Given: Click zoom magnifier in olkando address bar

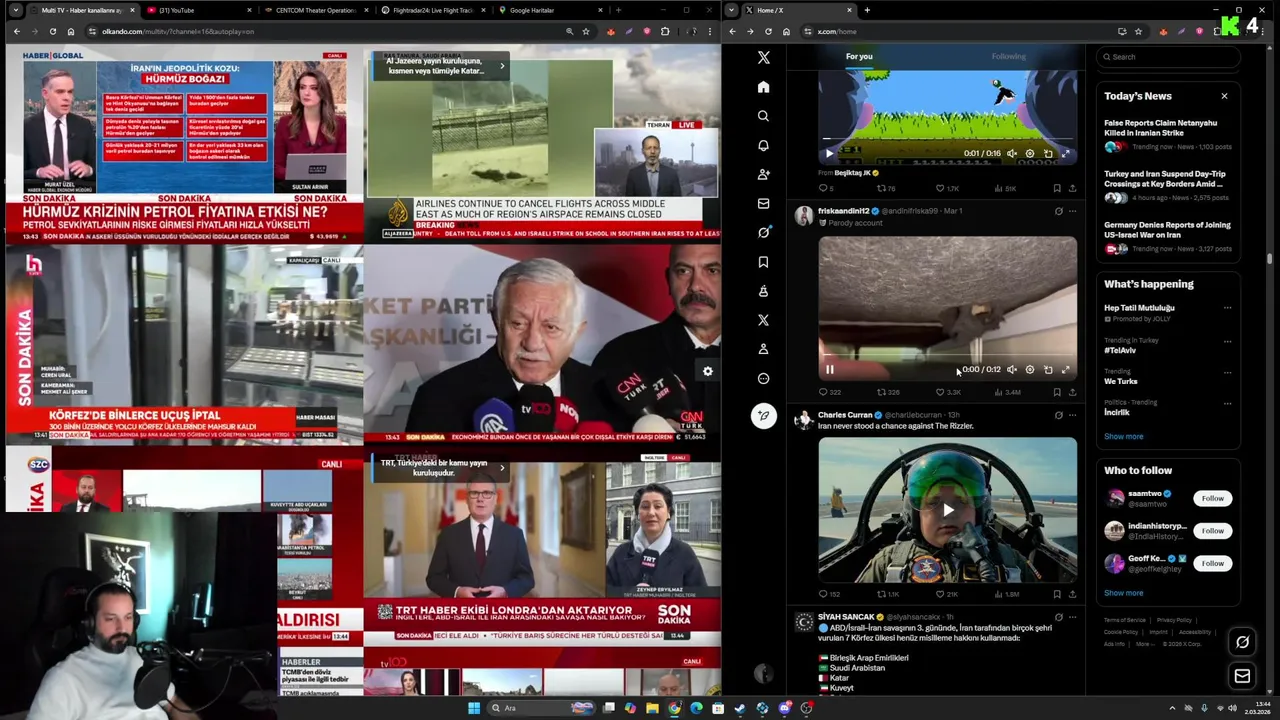Looking at the screenshot, I should (x=570, y=31).
